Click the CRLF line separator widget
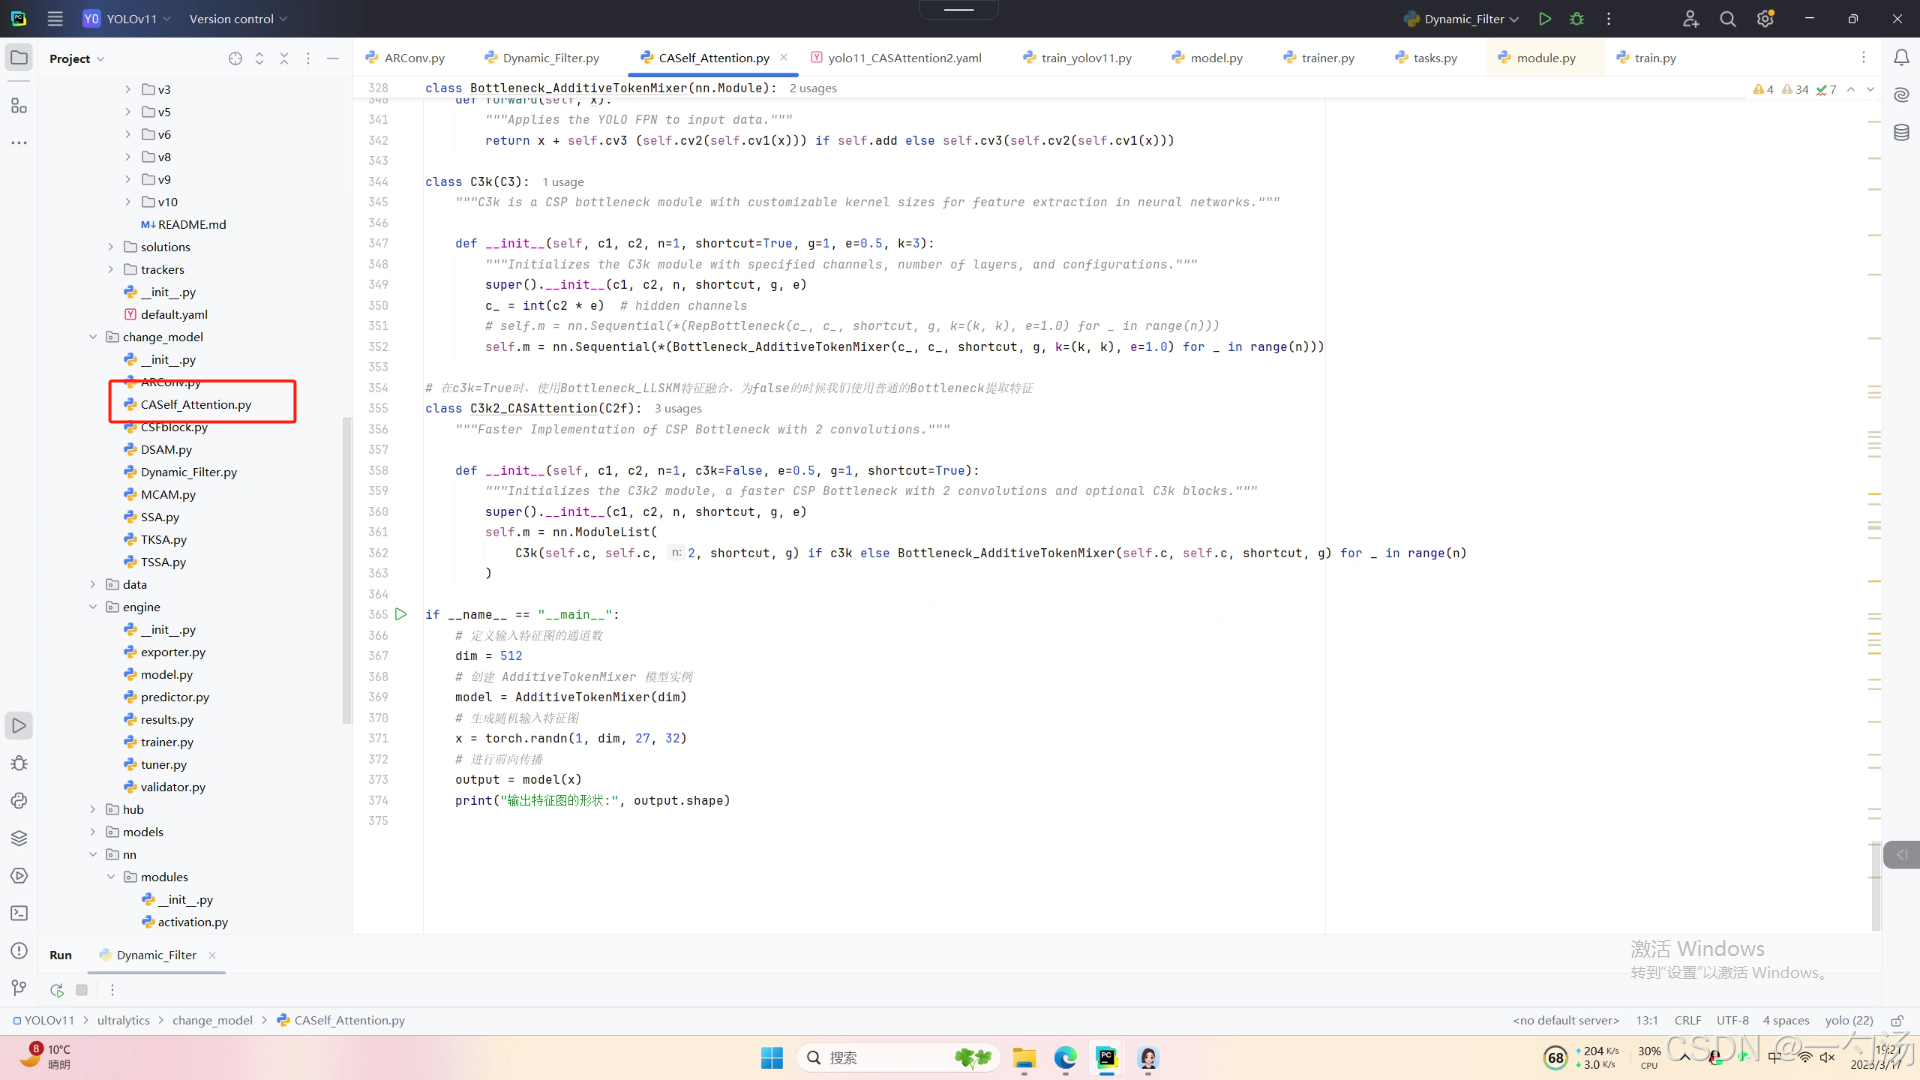 click(x=1687, y=1021)
